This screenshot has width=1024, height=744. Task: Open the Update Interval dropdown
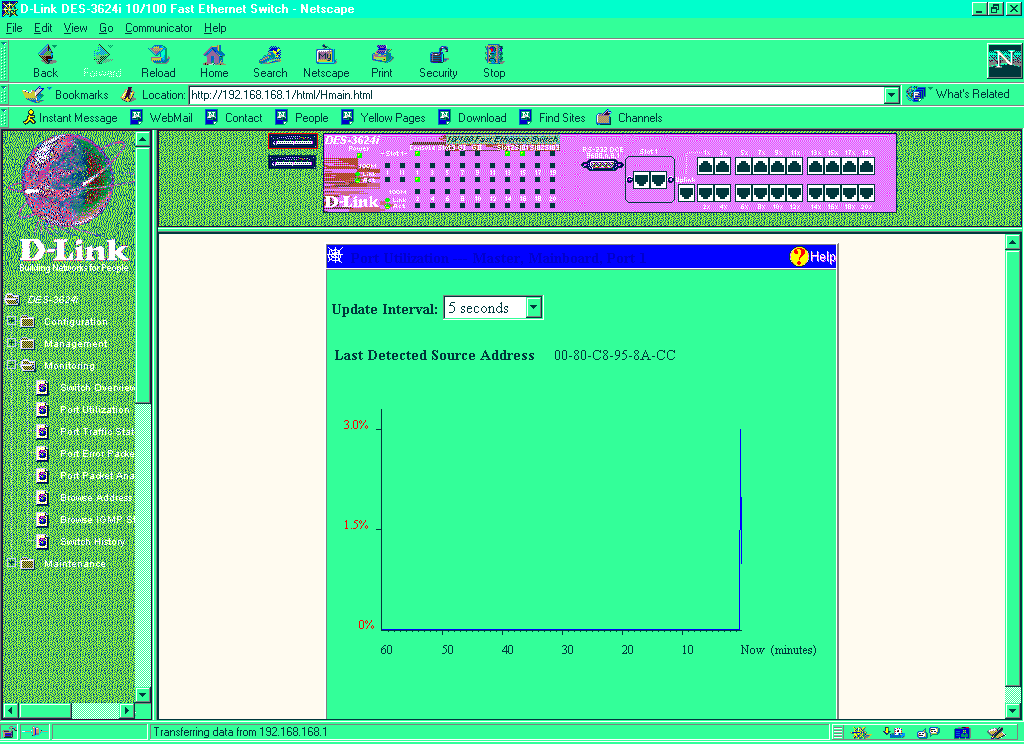click(x=533, y=308)
